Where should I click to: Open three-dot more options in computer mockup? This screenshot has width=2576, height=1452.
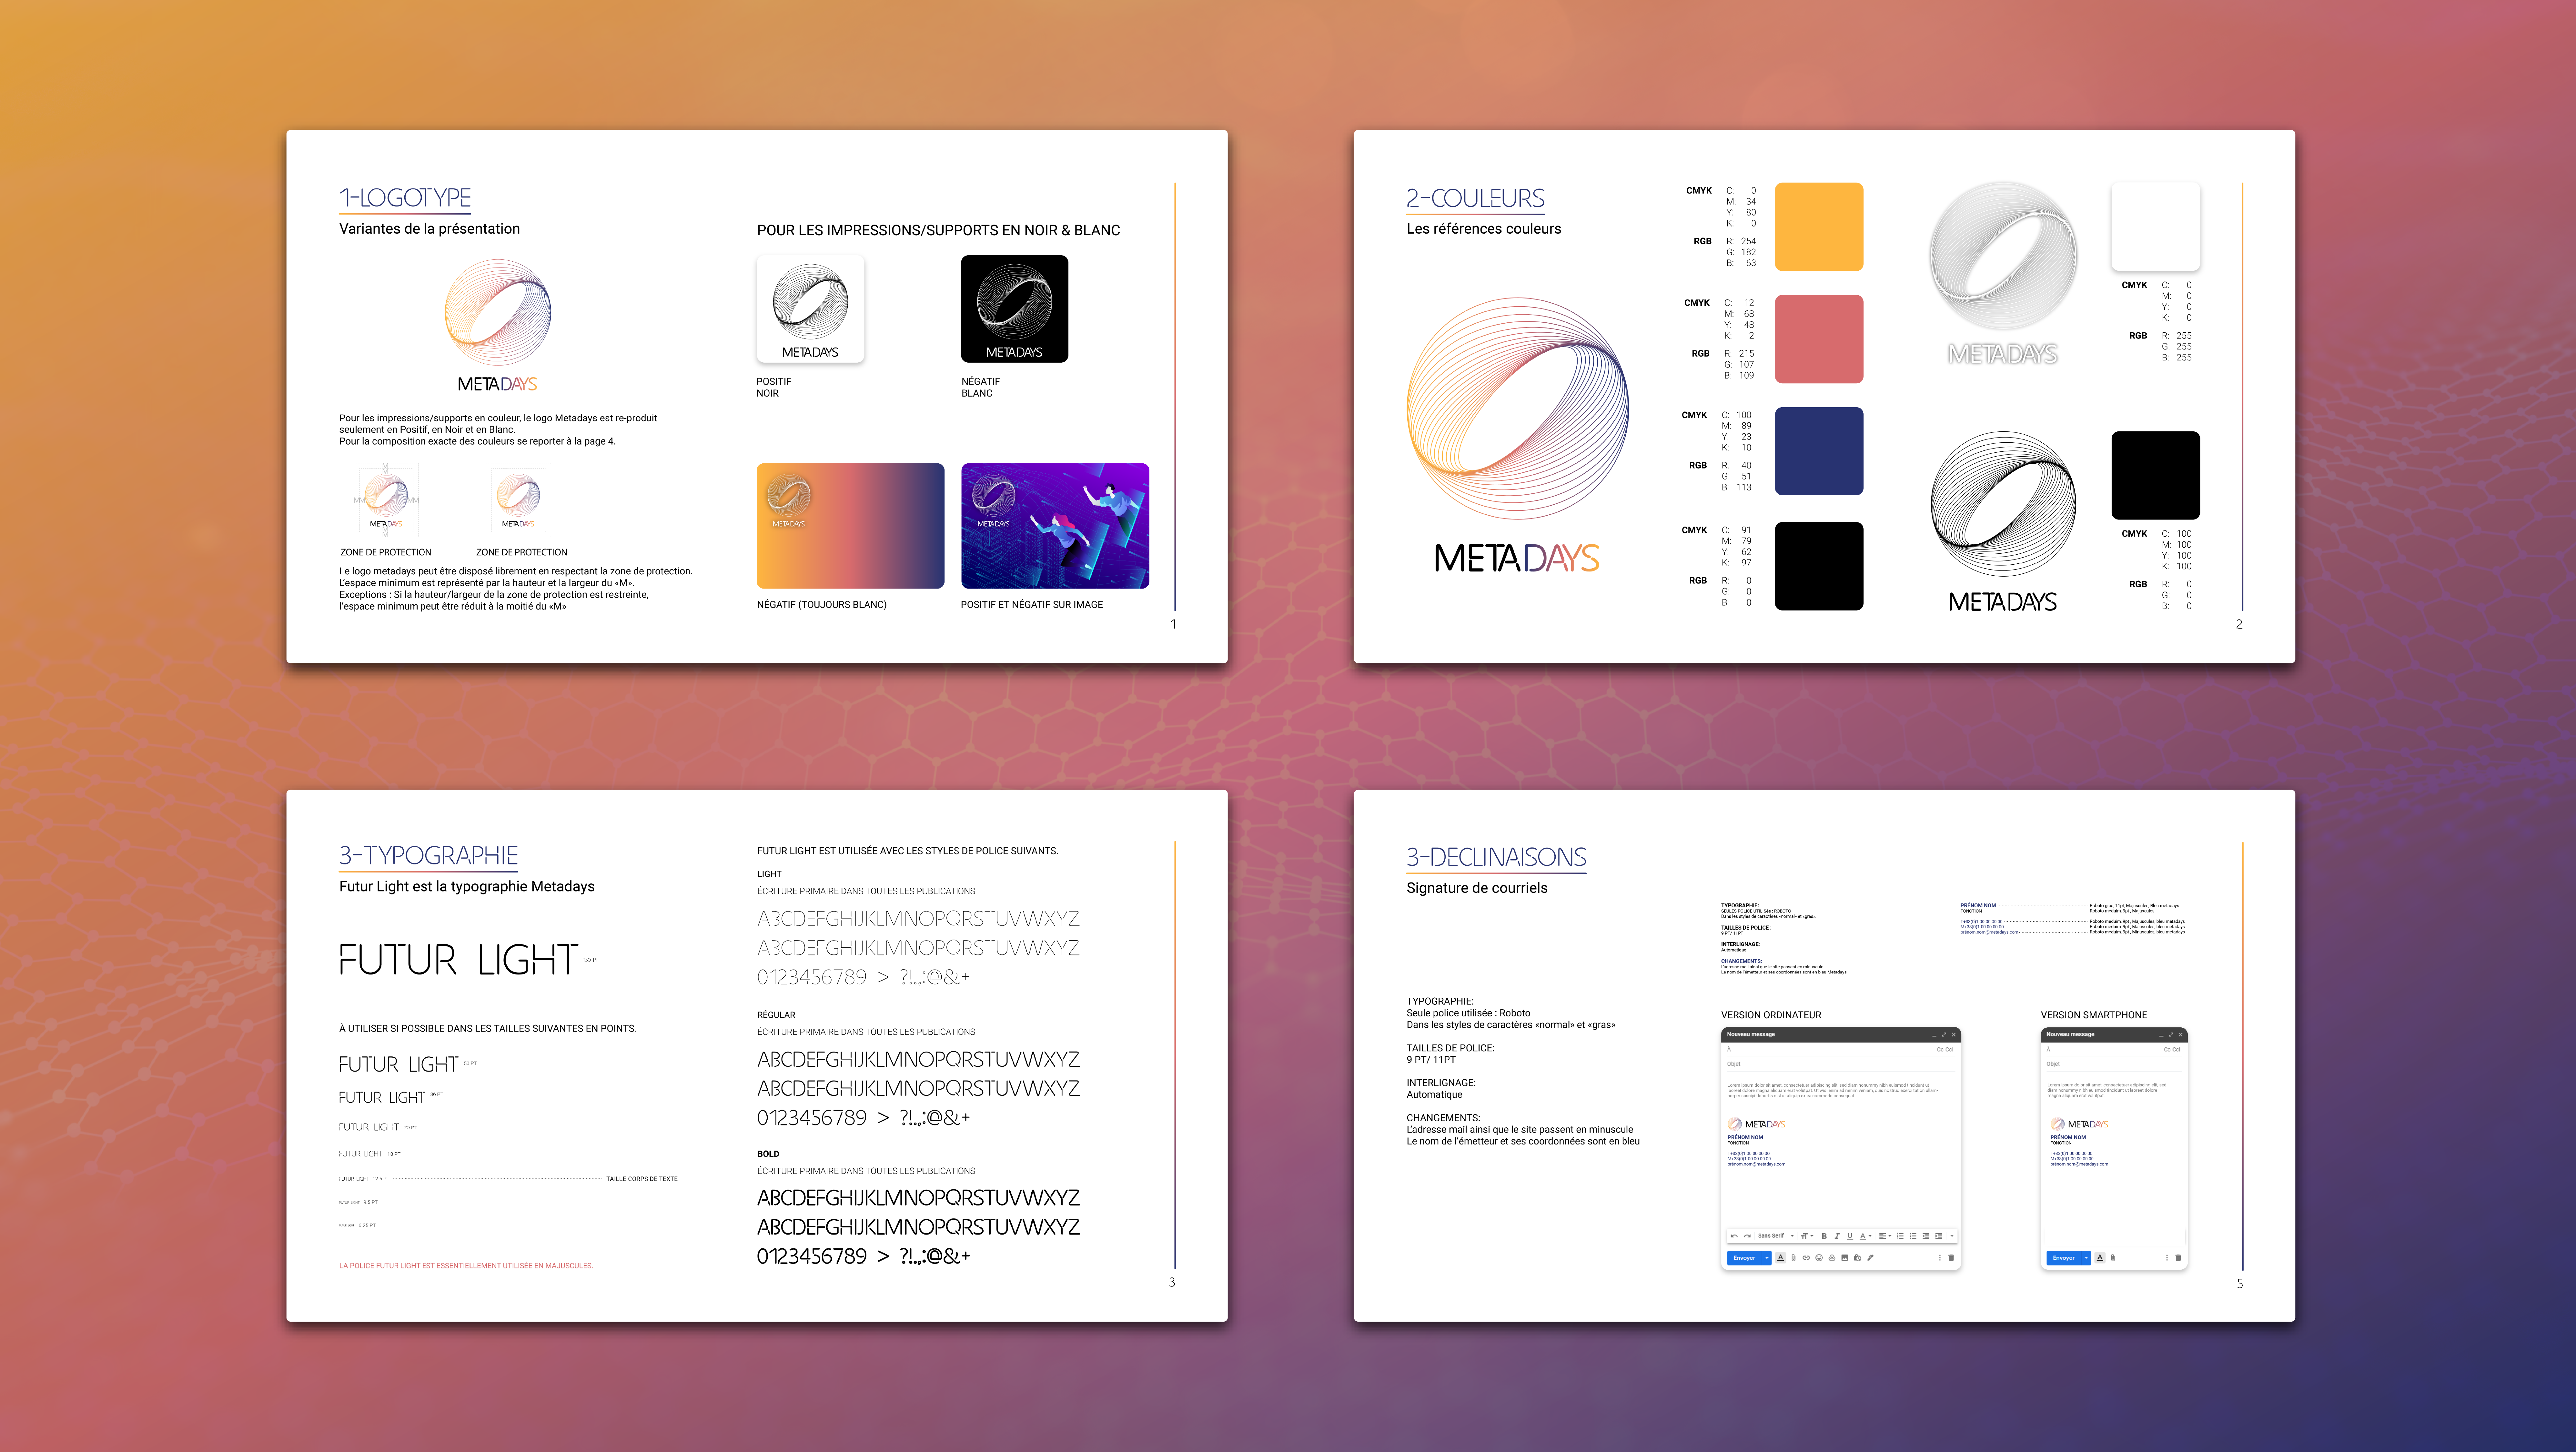pos(1940,1258)
